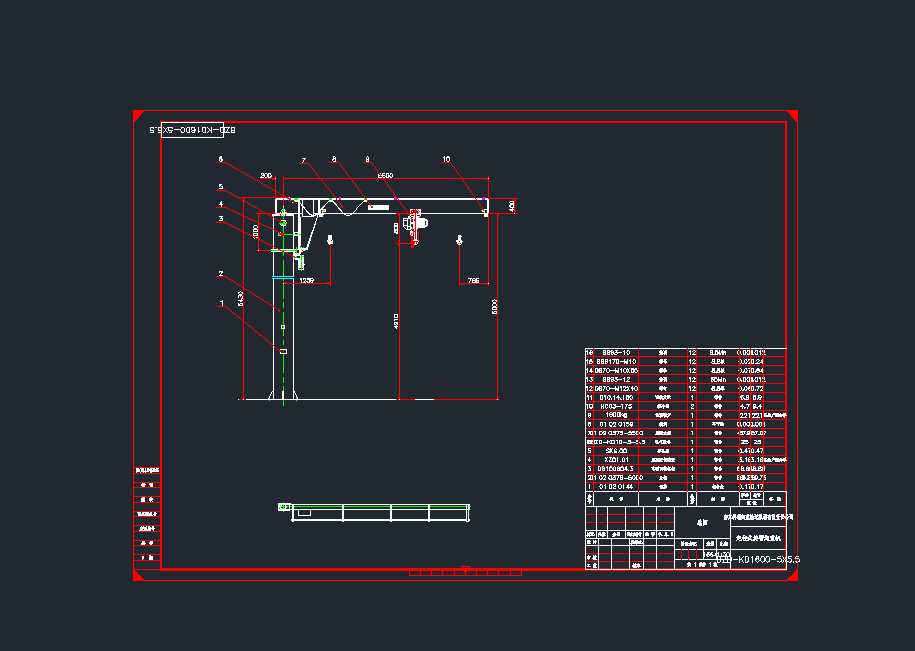Select part callout number 1
Image resolution: width=915 pixels, height=651 pixels.
221,302
